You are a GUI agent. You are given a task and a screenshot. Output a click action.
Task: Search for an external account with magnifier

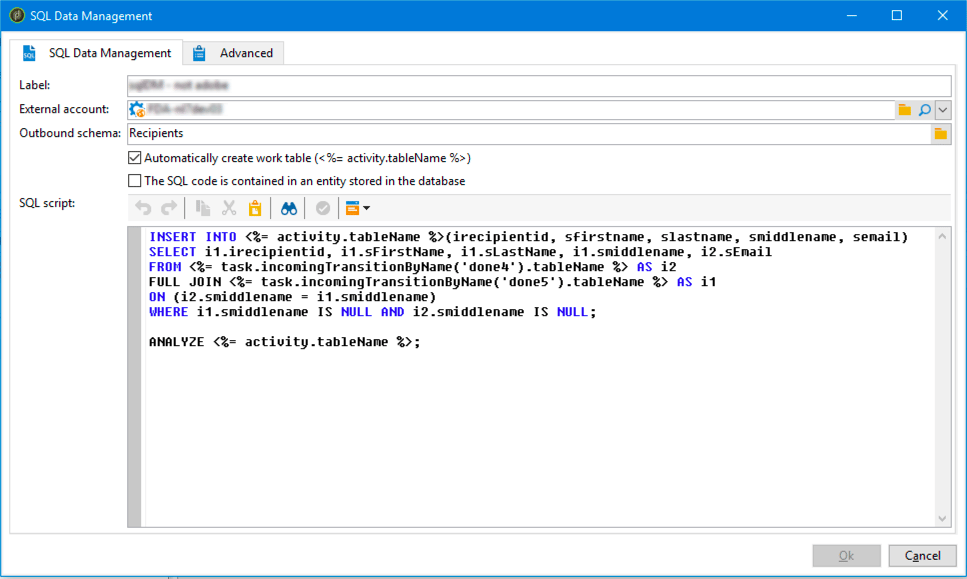[x=922, y=109]
